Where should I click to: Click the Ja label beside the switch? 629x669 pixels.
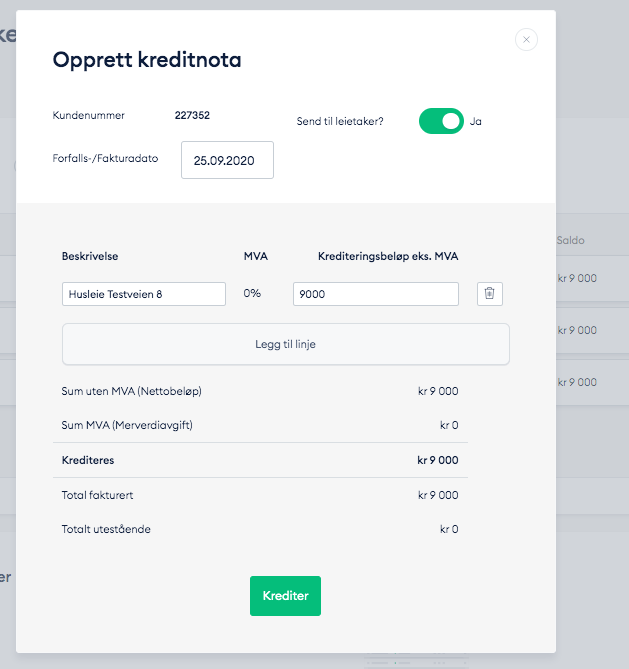[476, 121]
